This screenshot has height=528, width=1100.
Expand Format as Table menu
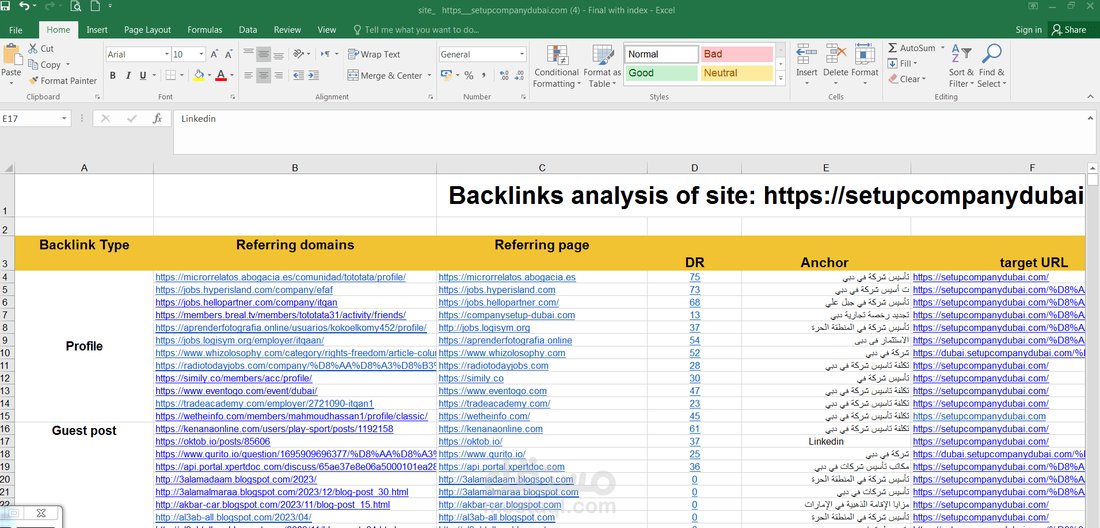click(602, 66)
